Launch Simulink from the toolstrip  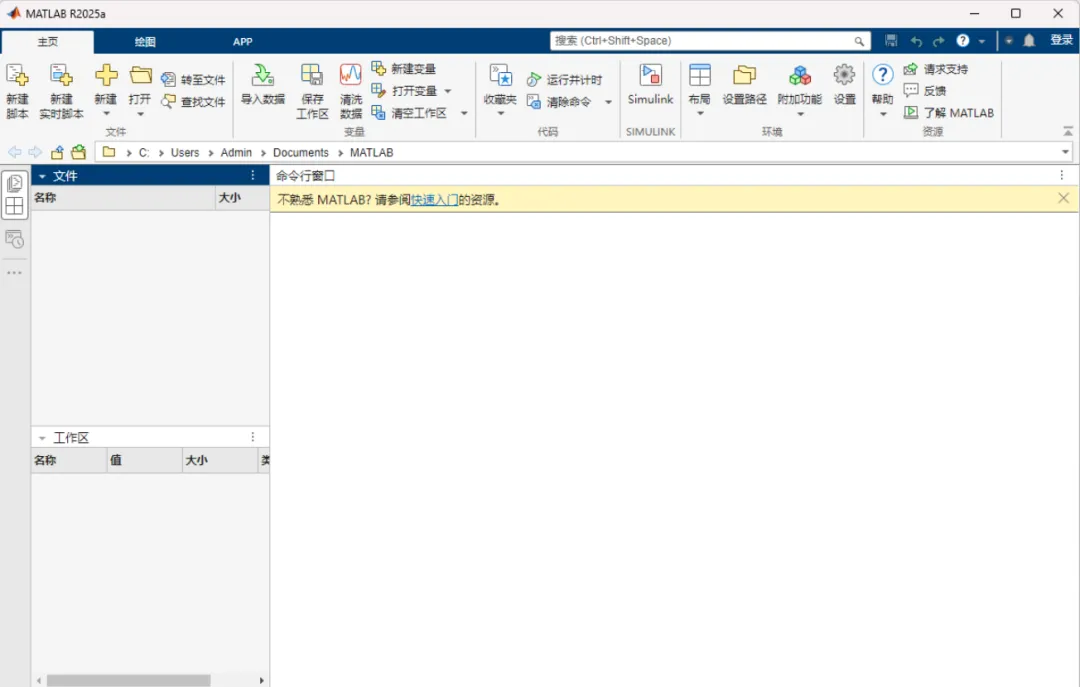[x=650, y=85]
